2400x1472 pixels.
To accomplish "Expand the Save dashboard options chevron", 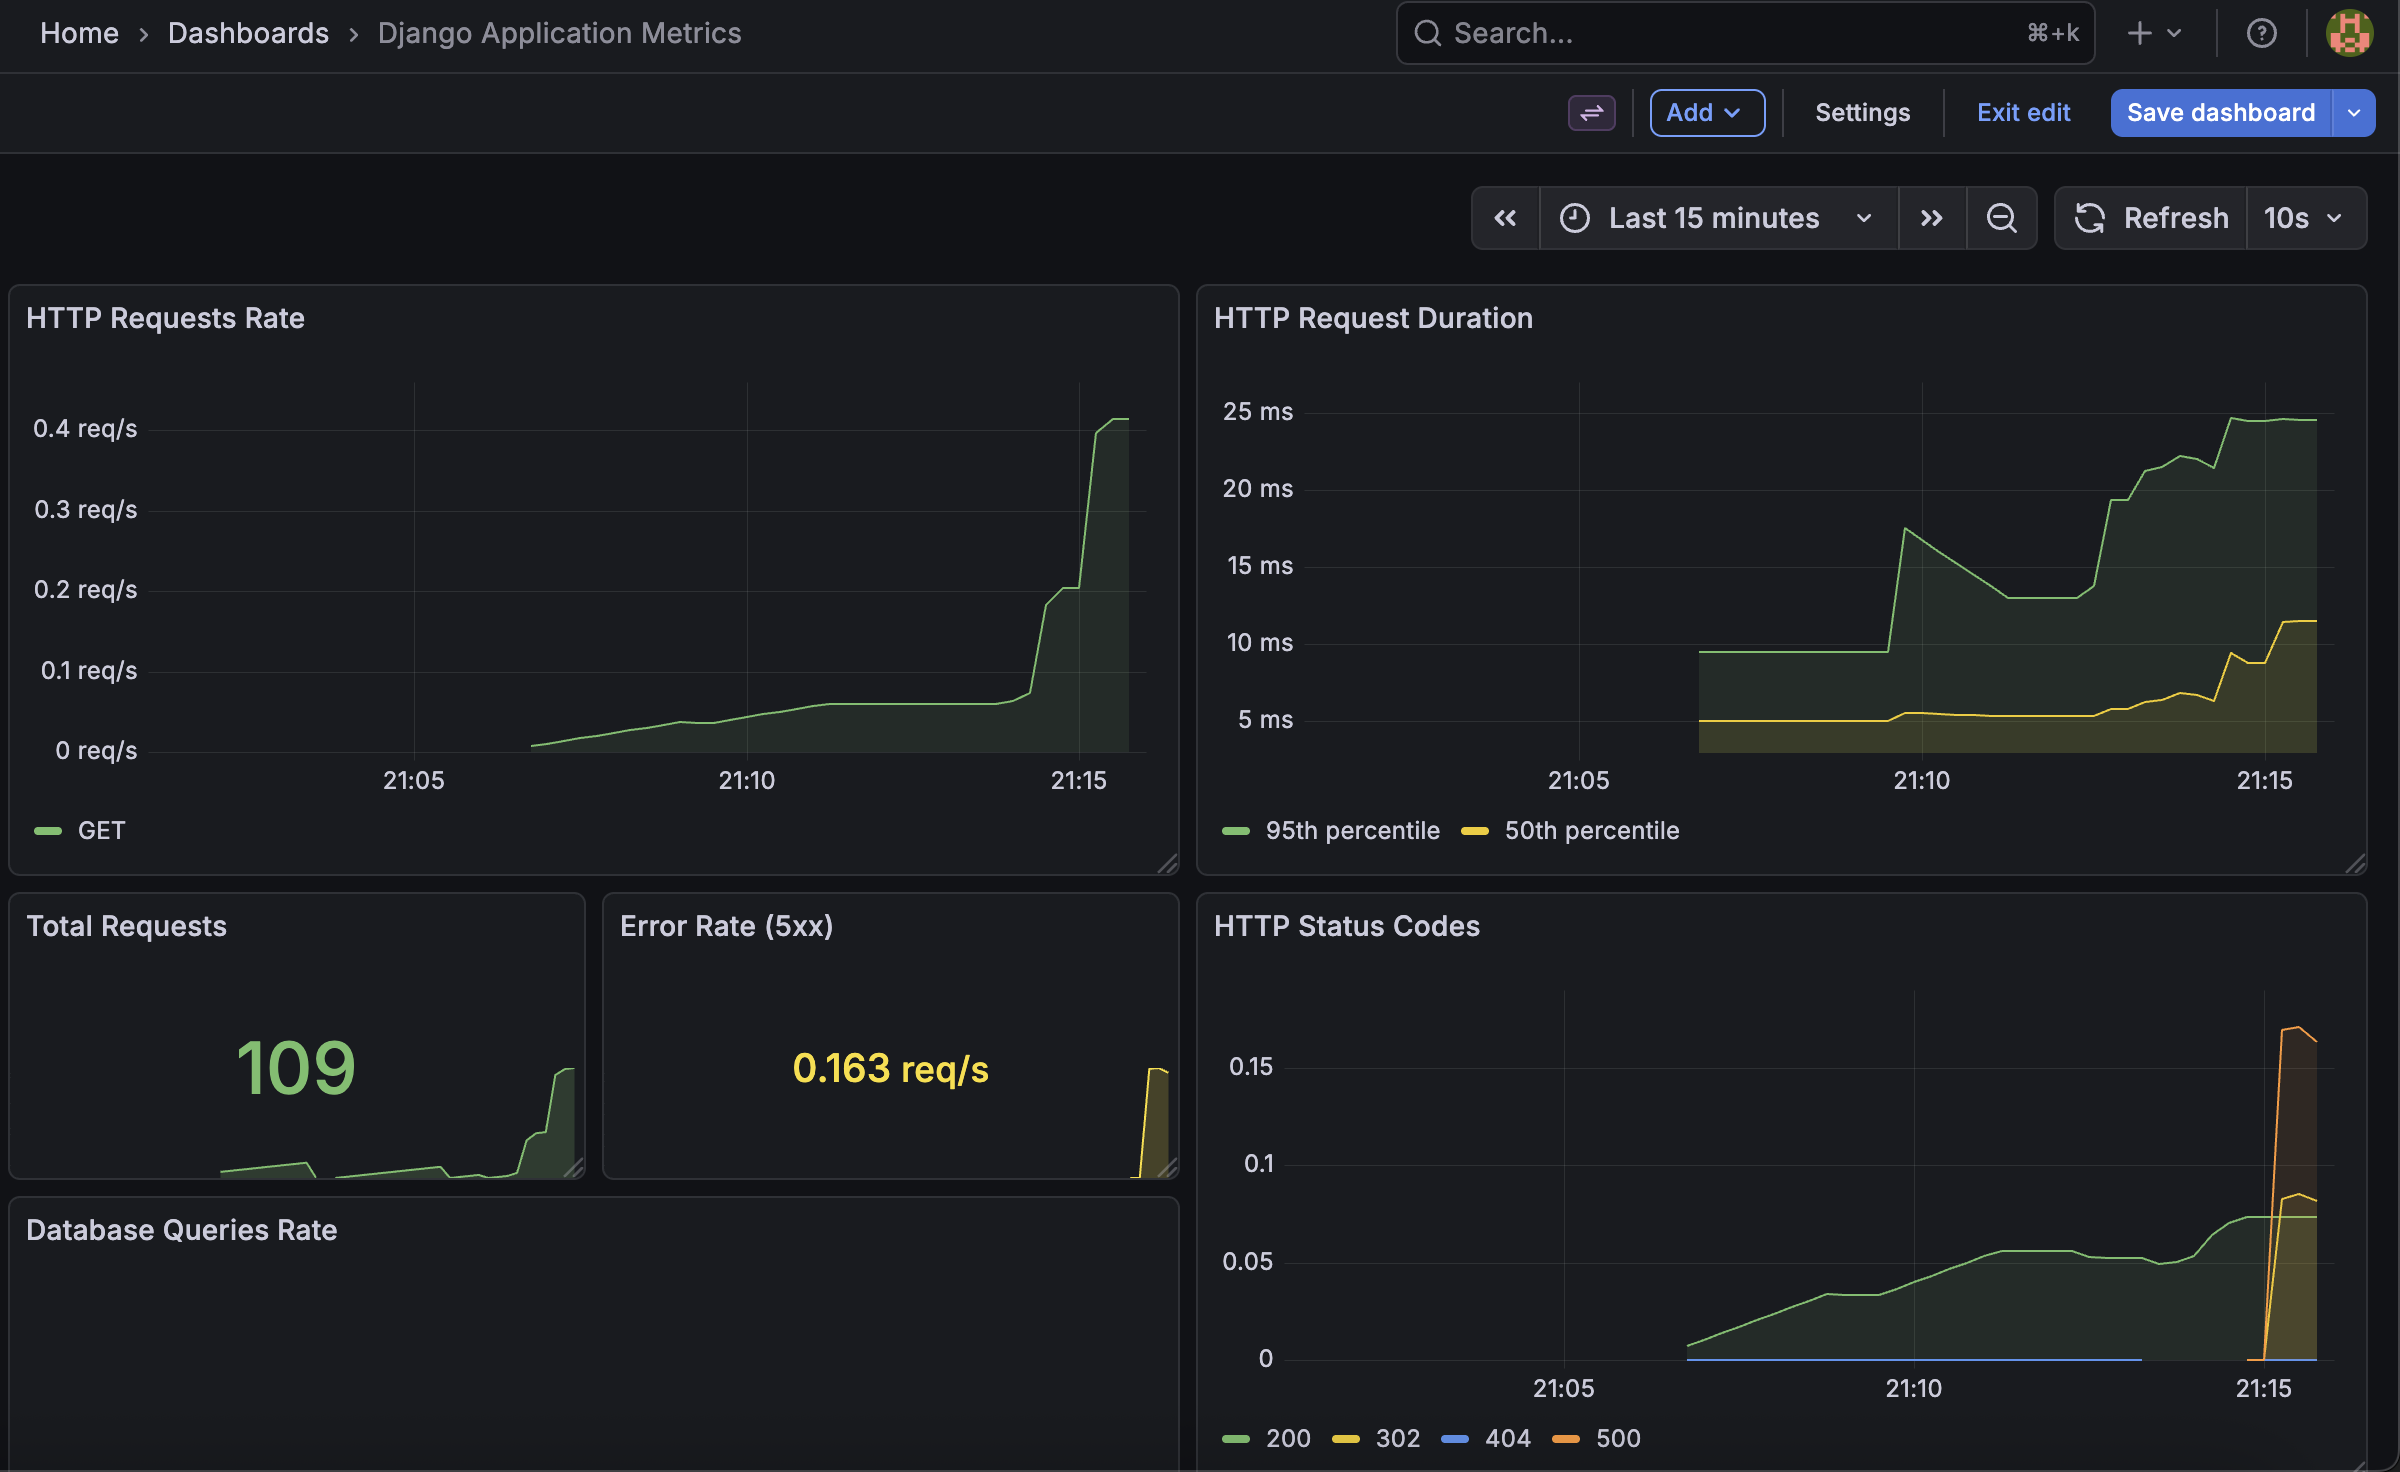I will pyautogui.click(x=2355, y=112).
